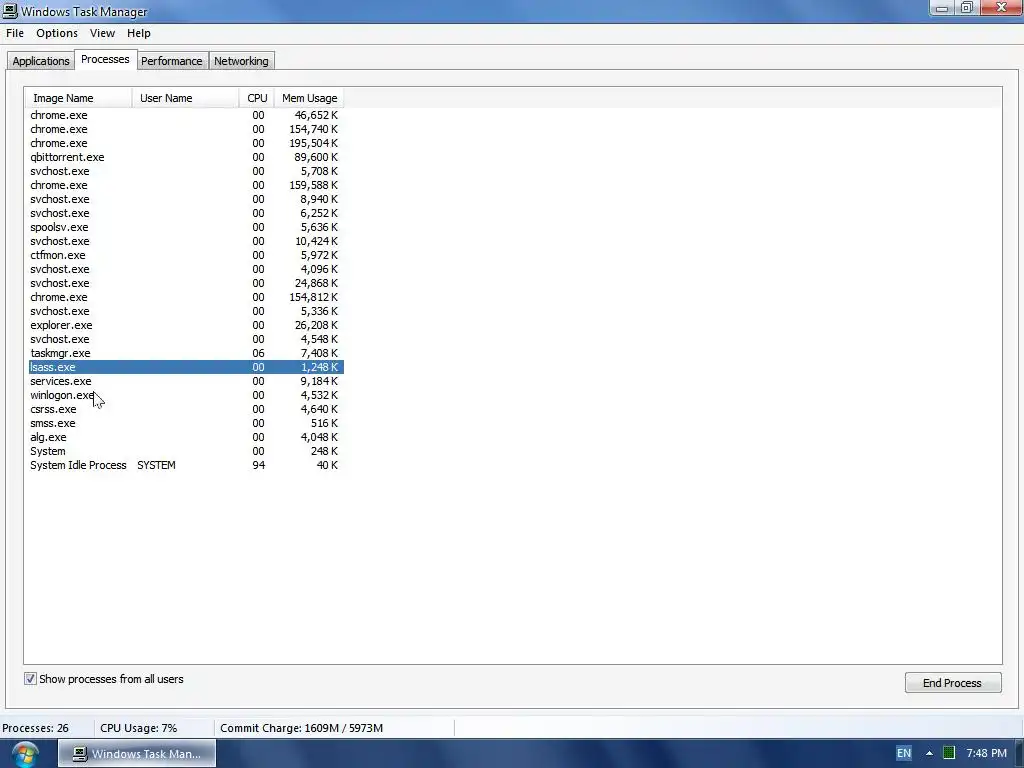The width and height of the screenshot is (1024, 768).
Task: Click the Task Manager title bar icon
Action: click(10, 11)
